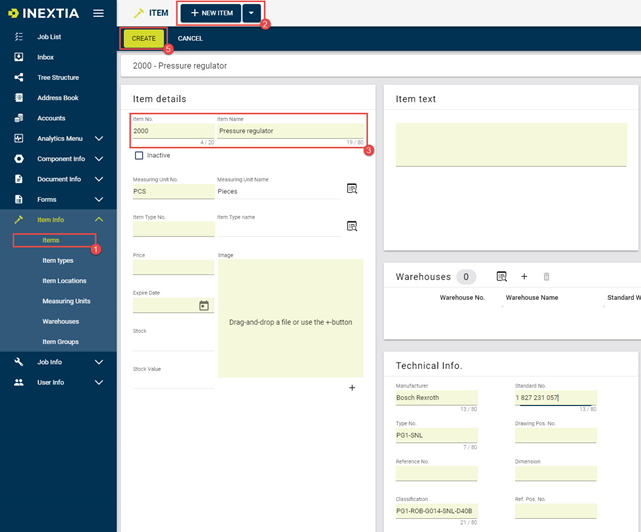The image size is (641, 532).
Task: Open the Accounts link
Action: click(51, 118)
